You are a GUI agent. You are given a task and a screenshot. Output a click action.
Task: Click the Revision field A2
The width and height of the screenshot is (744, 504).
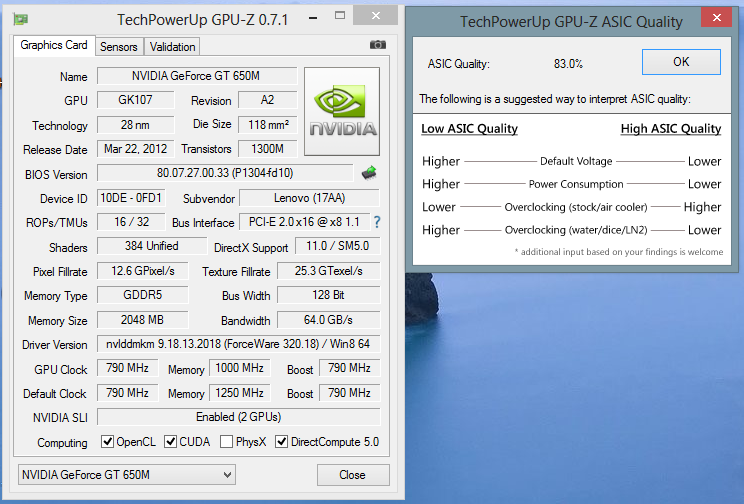pyautogui.click(x=268, y=100)
